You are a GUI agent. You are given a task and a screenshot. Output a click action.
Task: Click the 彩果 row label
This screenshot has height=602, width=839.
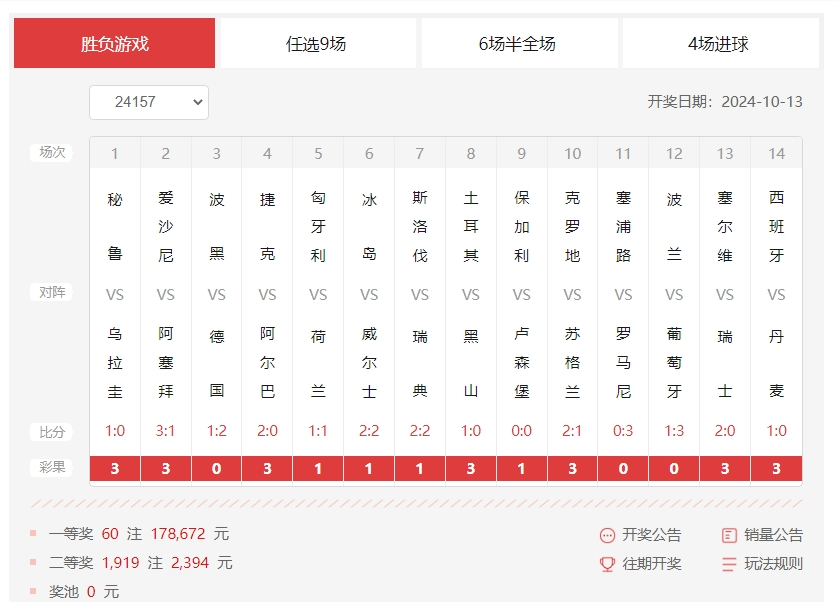coord(52,467)
